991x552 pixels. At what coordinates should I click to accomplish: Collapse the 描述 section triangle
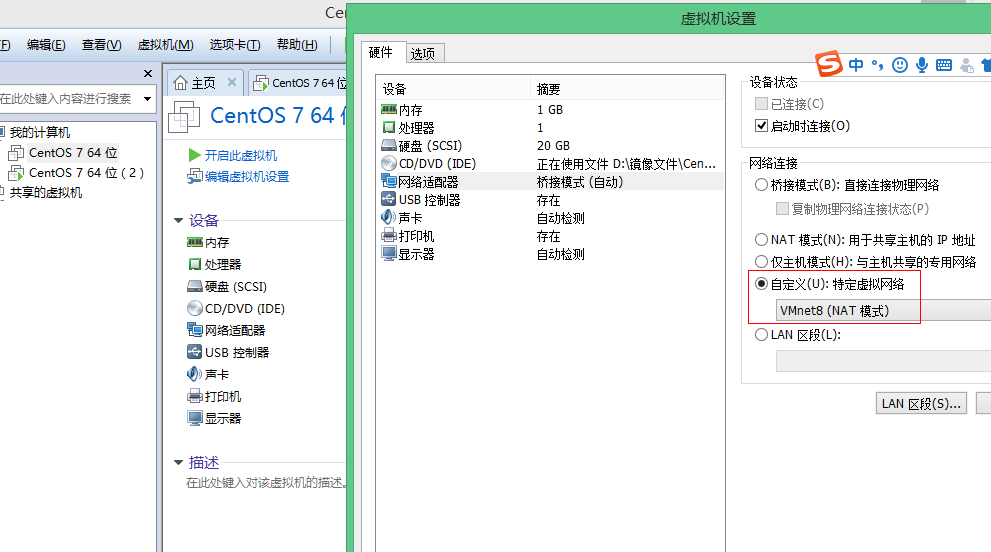coord(178,463)
